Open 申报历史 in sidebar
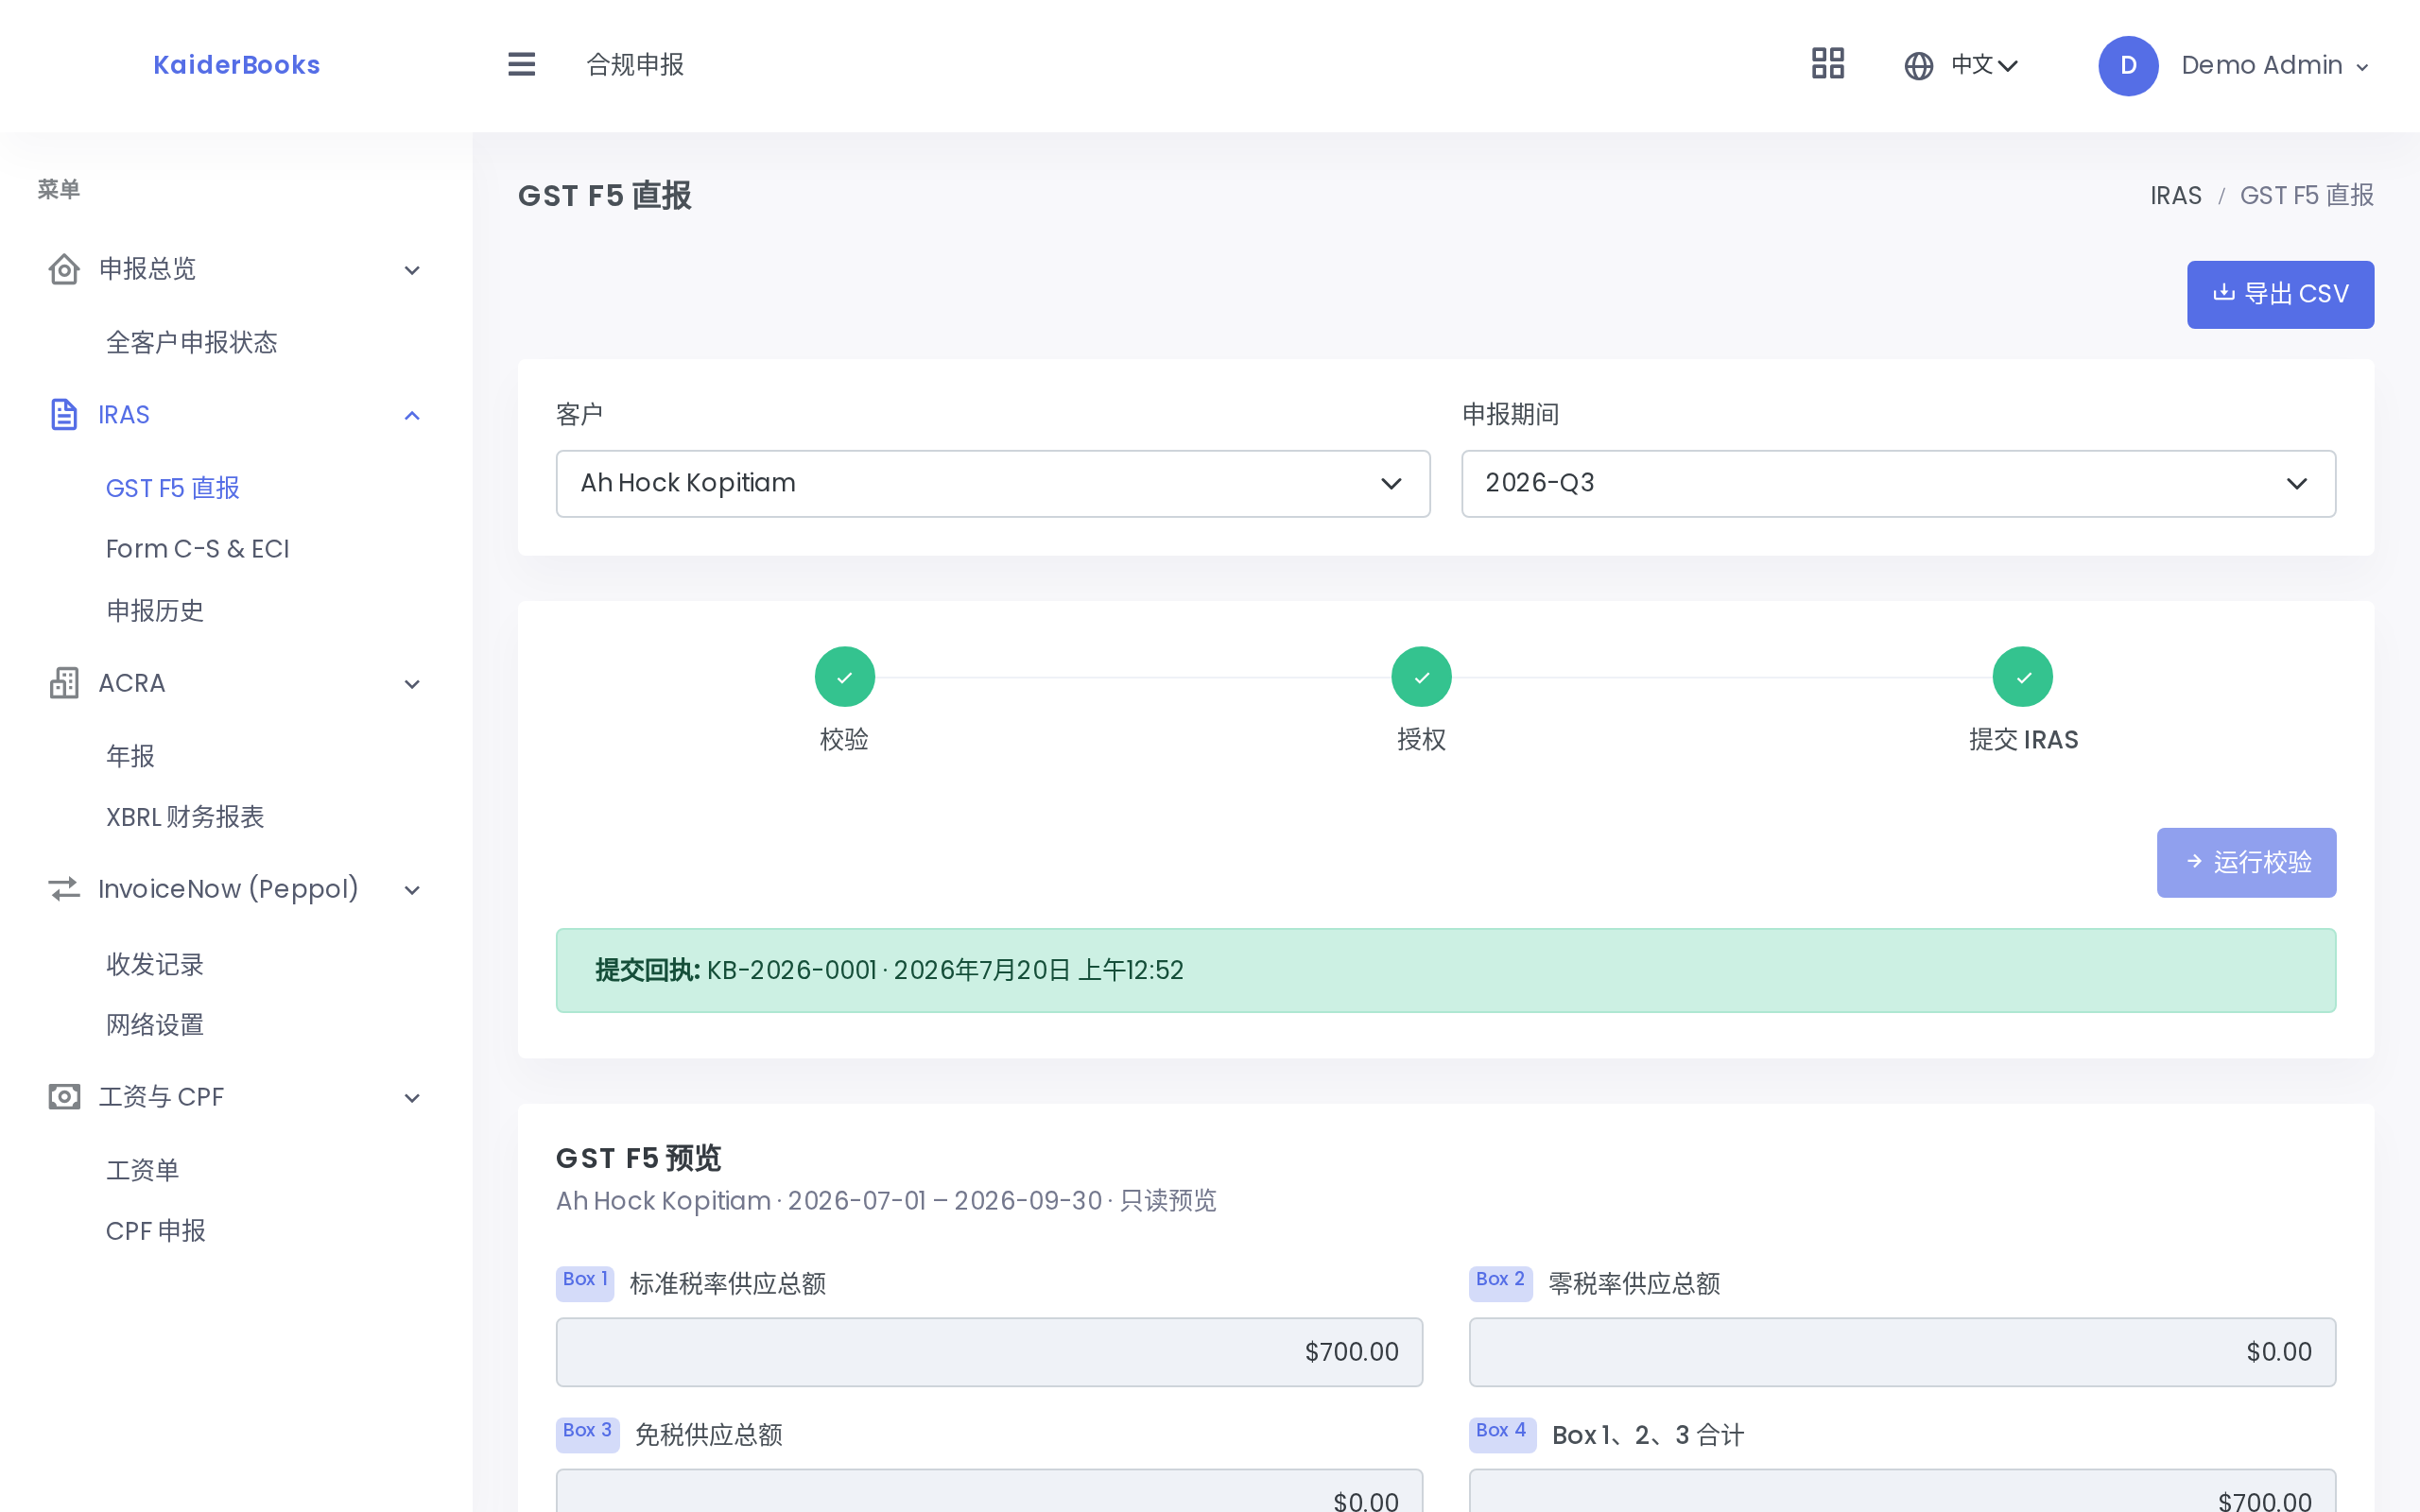The image size is (2420, 1512). click(x=155, y=611)
